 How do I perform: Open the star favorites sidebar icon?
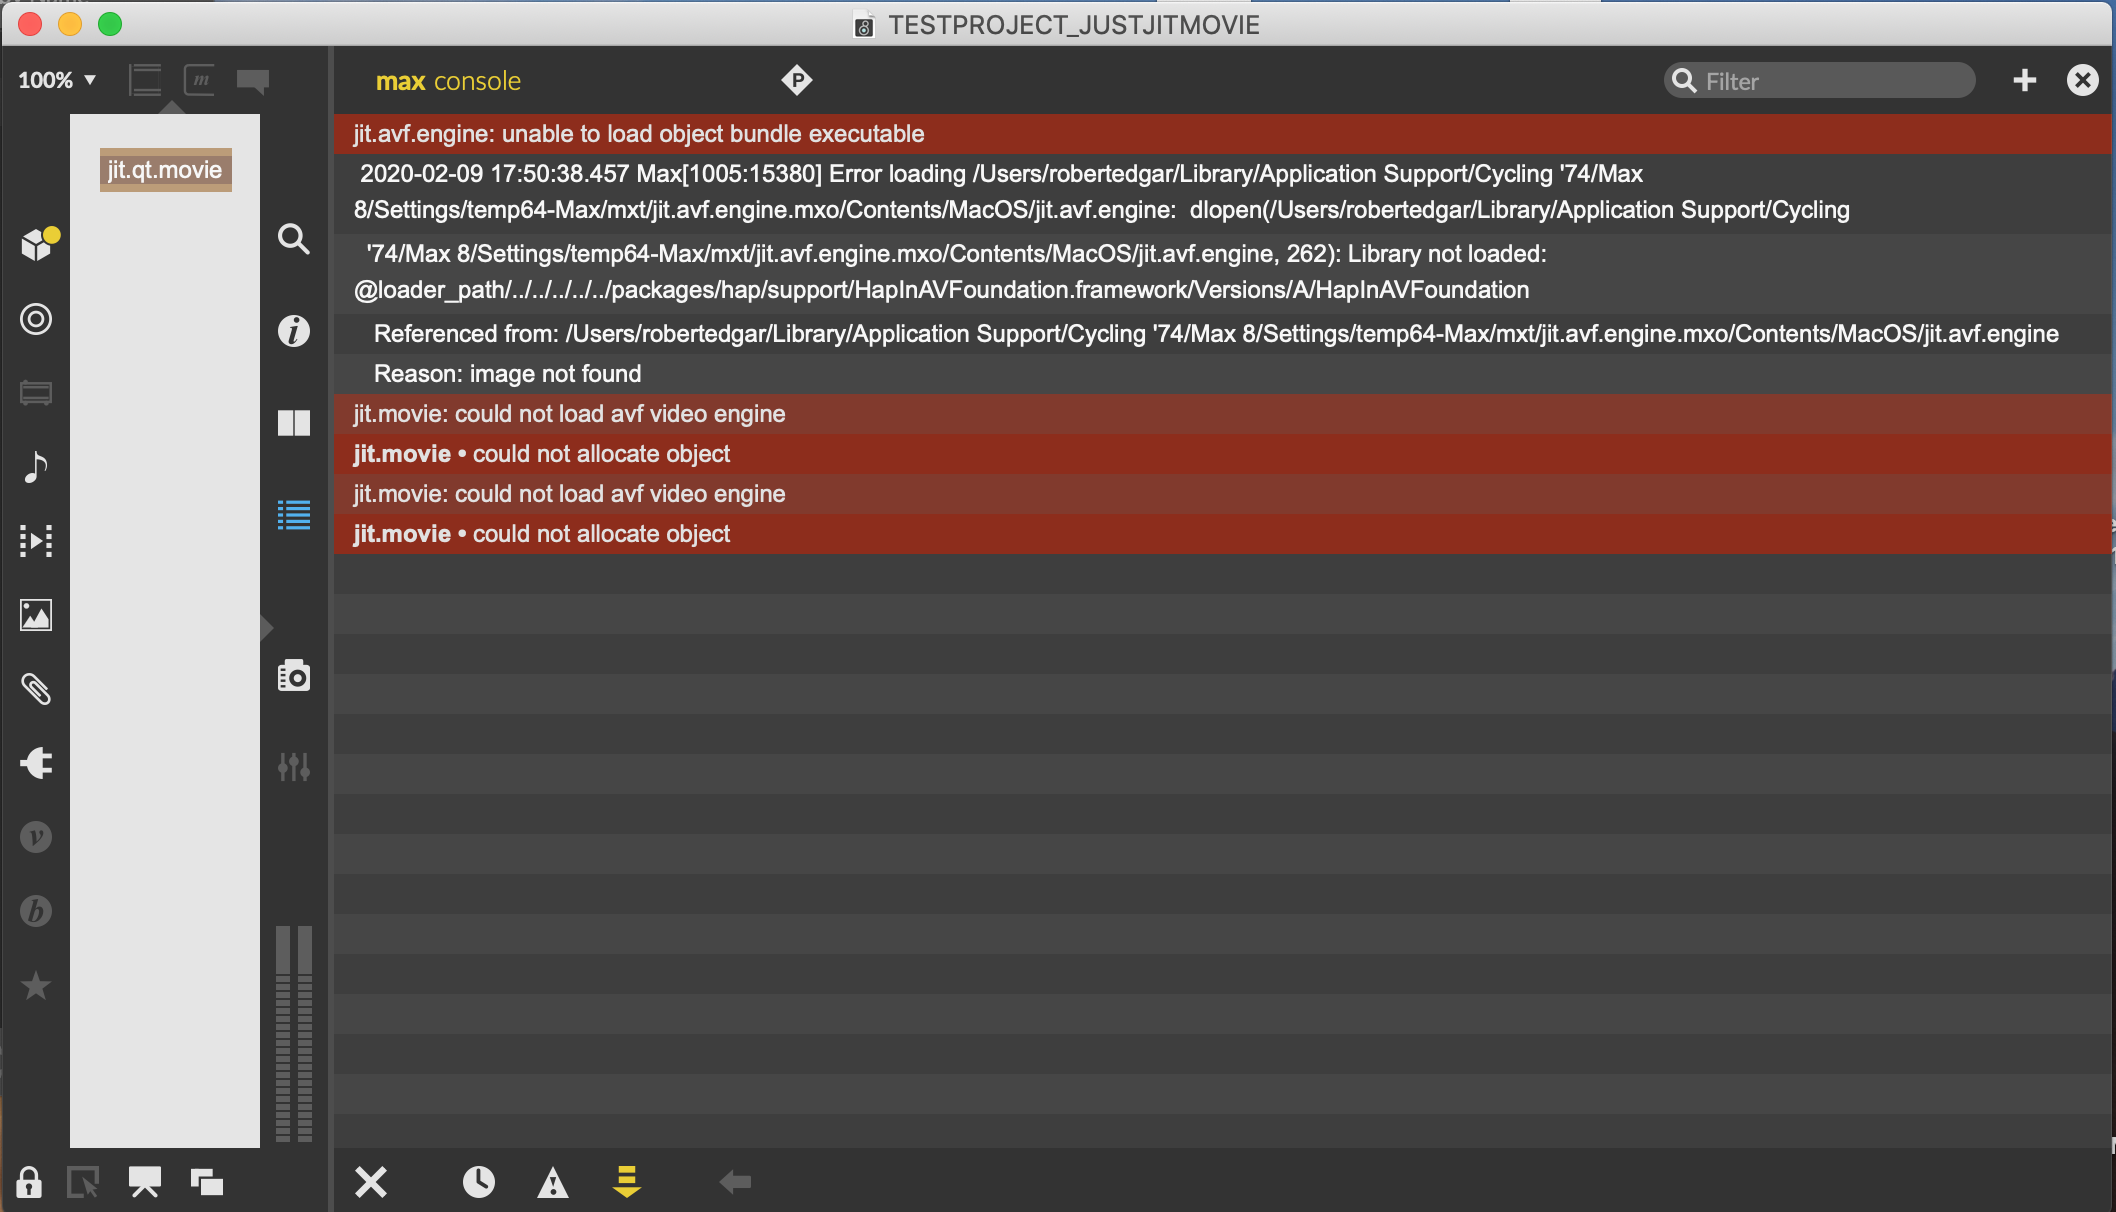(x=36, y=985)
